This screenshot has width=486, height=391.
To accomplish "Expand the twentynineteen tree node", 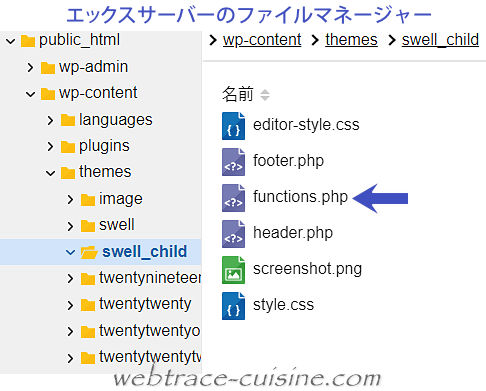I will pos(70,279).
